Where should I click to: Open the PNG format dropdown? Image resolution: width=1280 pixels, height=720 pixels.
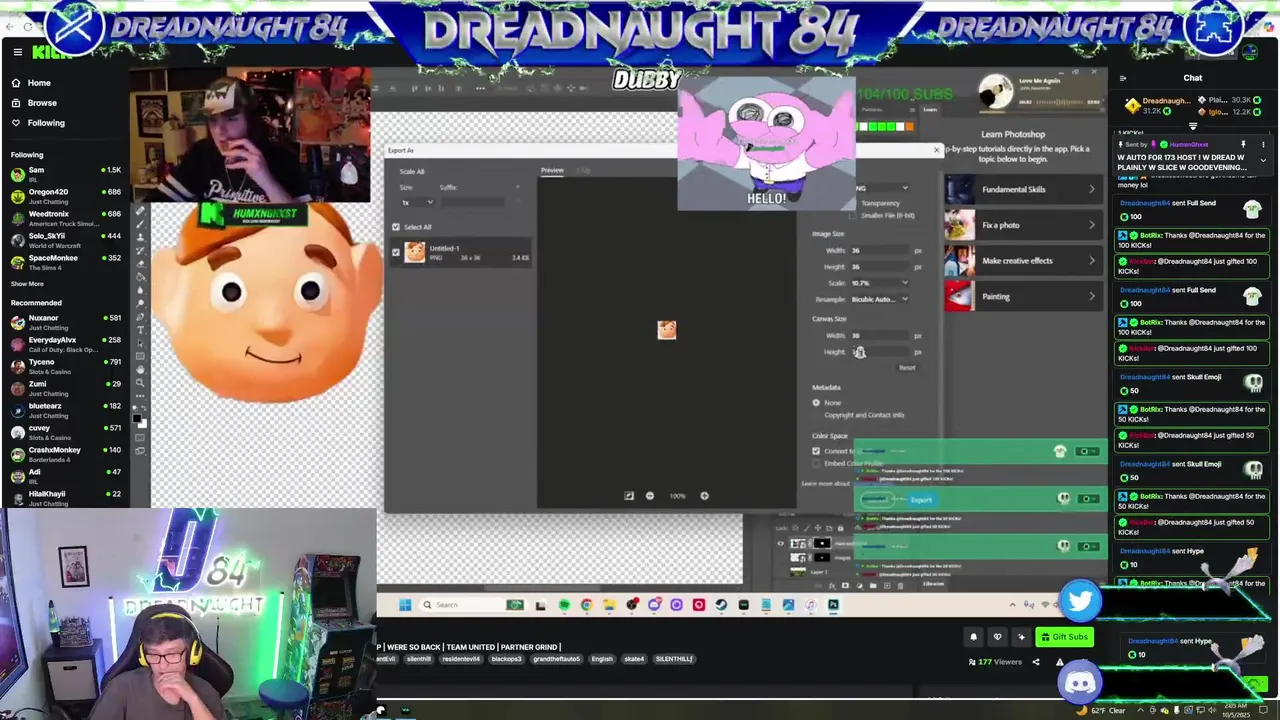pyautogui.click(x=883, y=188)
